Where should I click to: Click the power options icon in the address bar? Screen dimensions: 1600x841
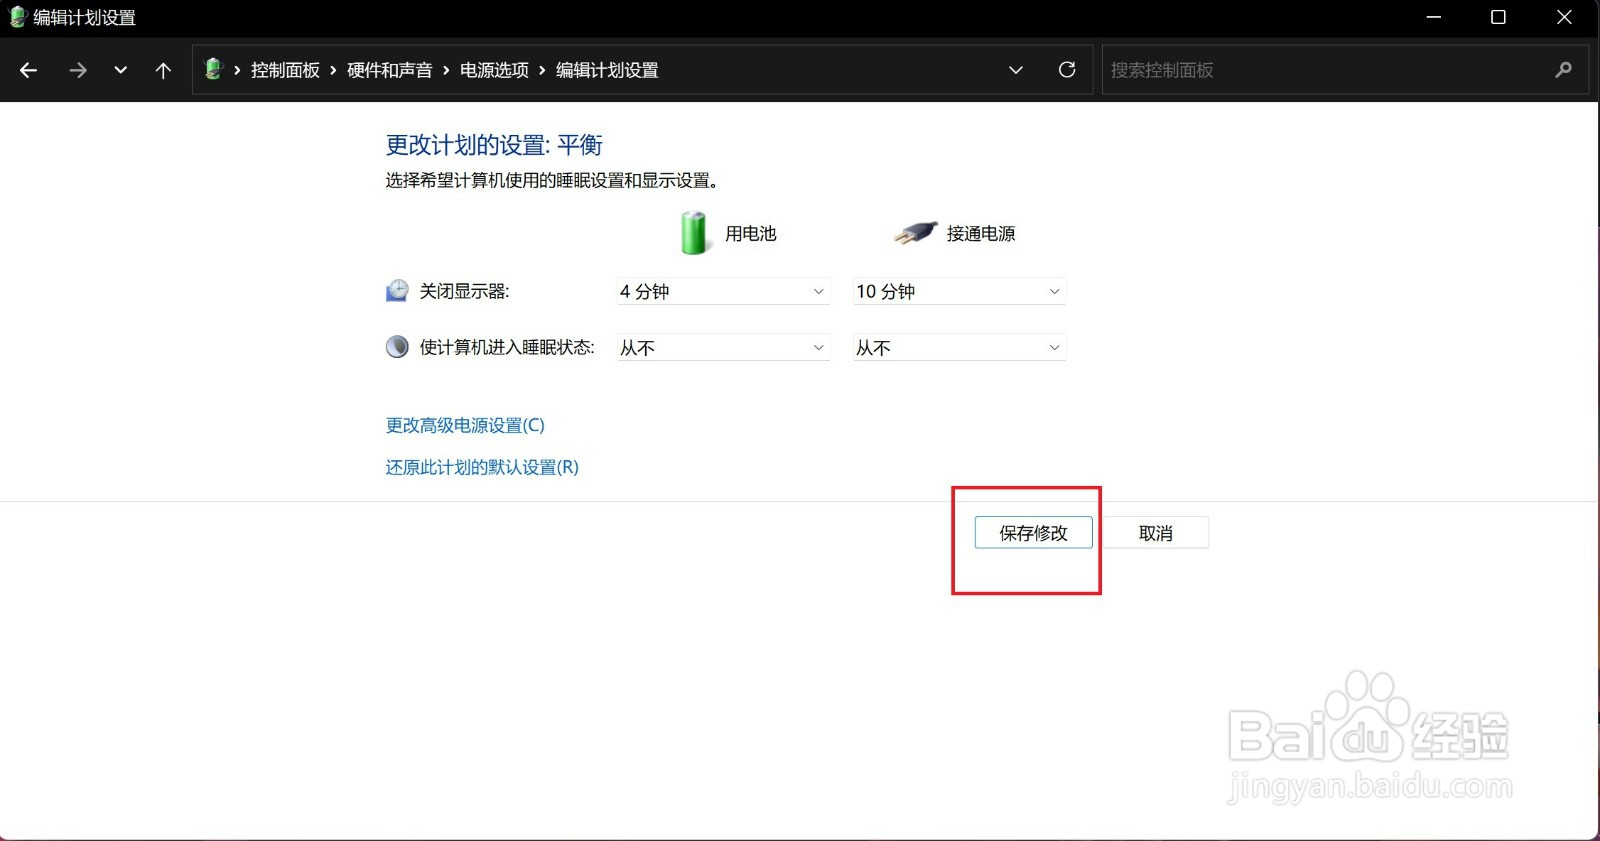tap(213, 69)
